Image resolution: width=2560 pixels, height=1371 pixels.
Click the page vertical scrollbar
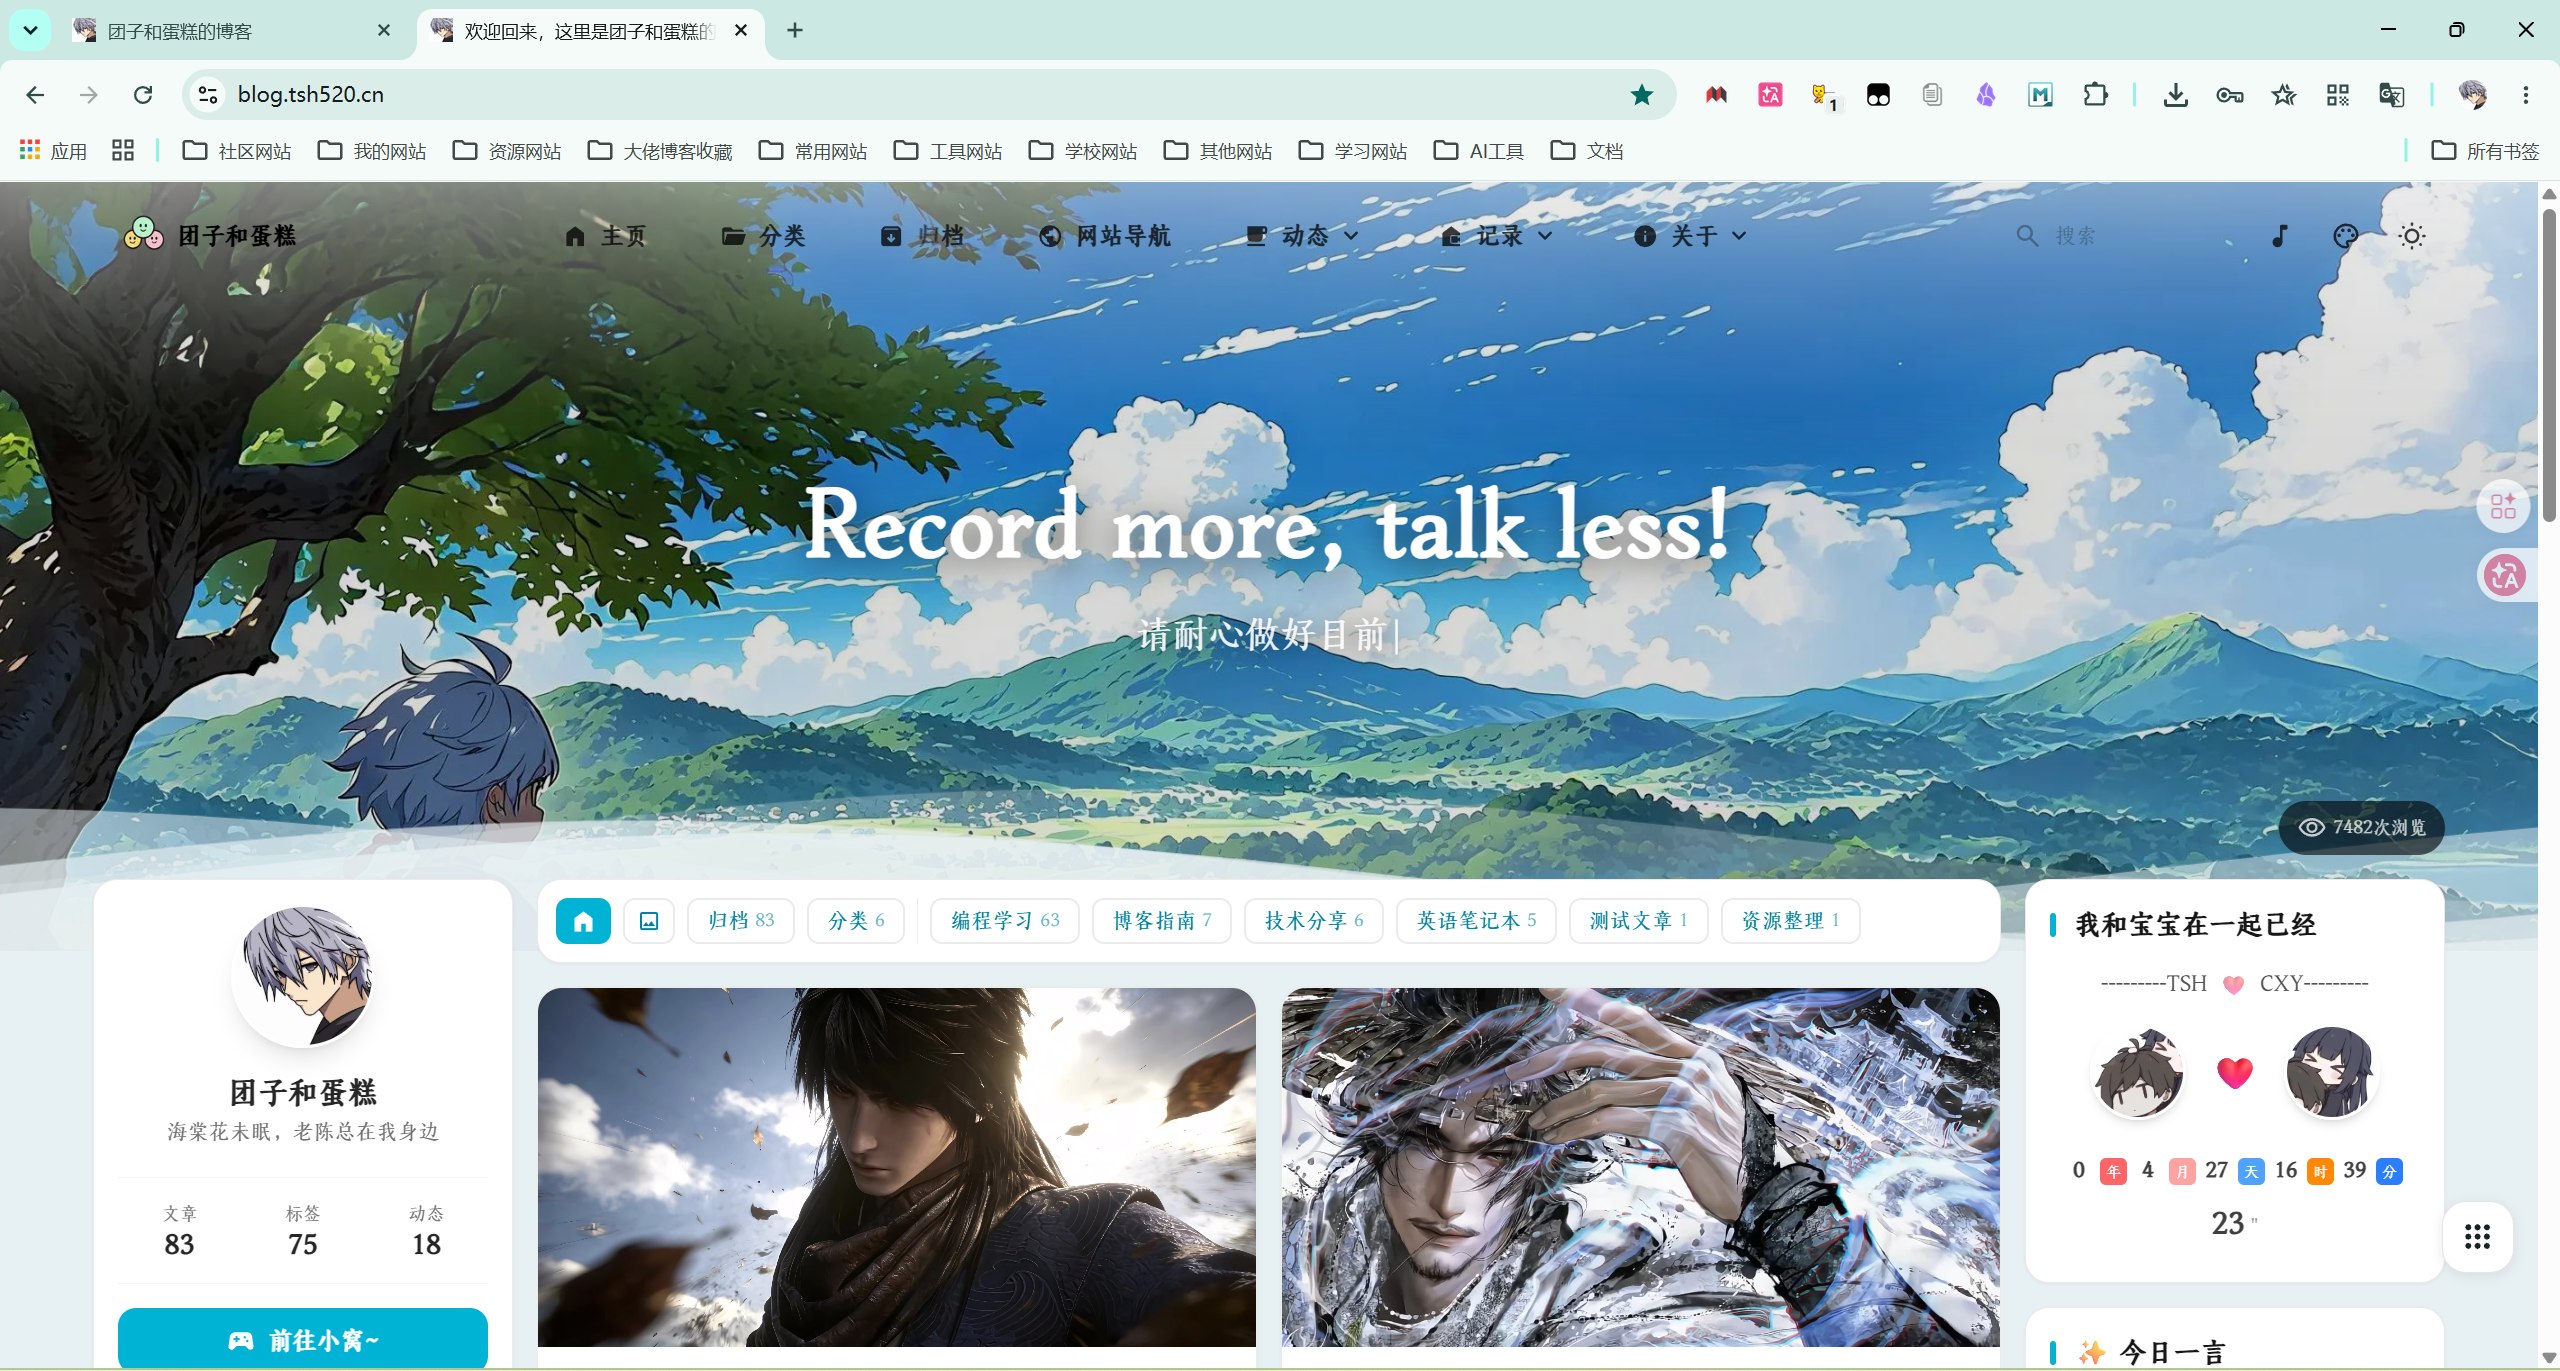click(x=2550, y=365)
